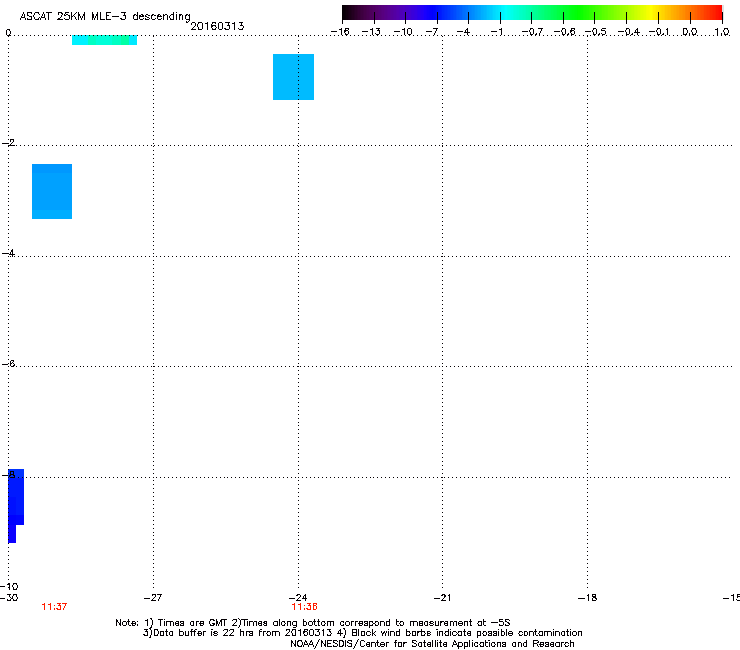Click the note line about Times are GMT
740x650 pixels.
coord(312,623)
